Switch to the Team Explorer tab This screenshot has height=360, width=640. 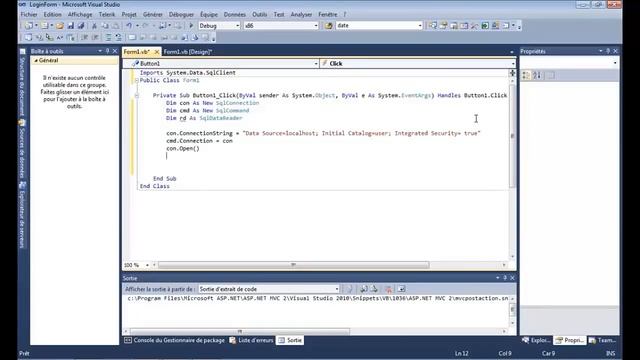(602, 340)
